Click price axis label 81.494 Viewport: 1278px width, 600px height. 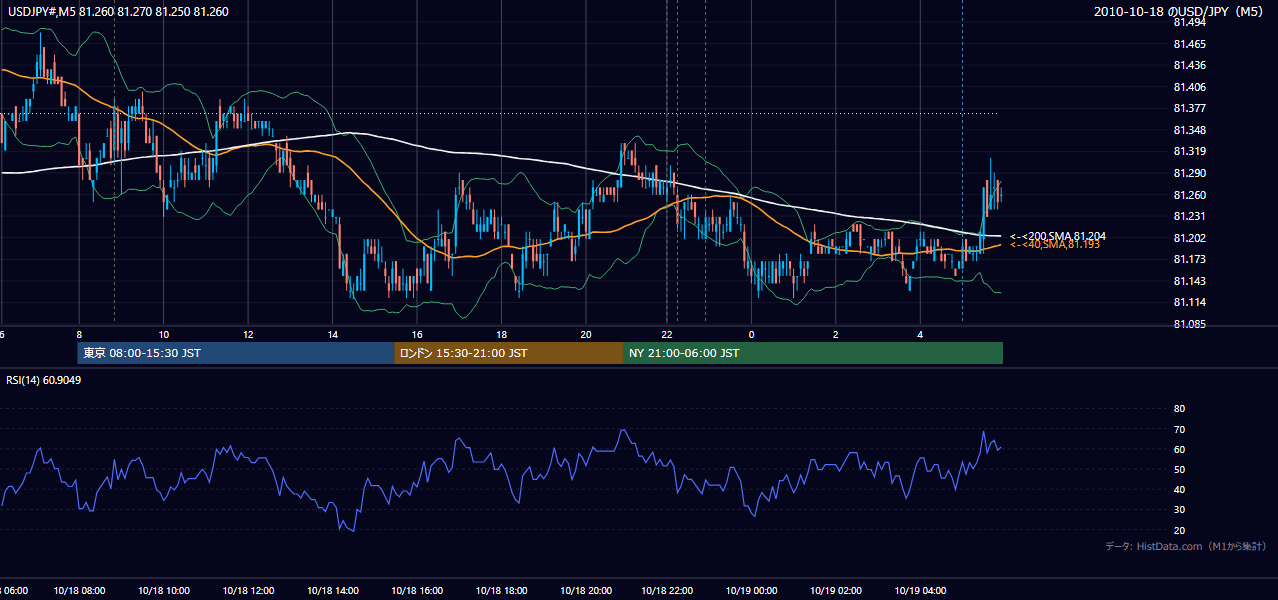pos(1189,22)
